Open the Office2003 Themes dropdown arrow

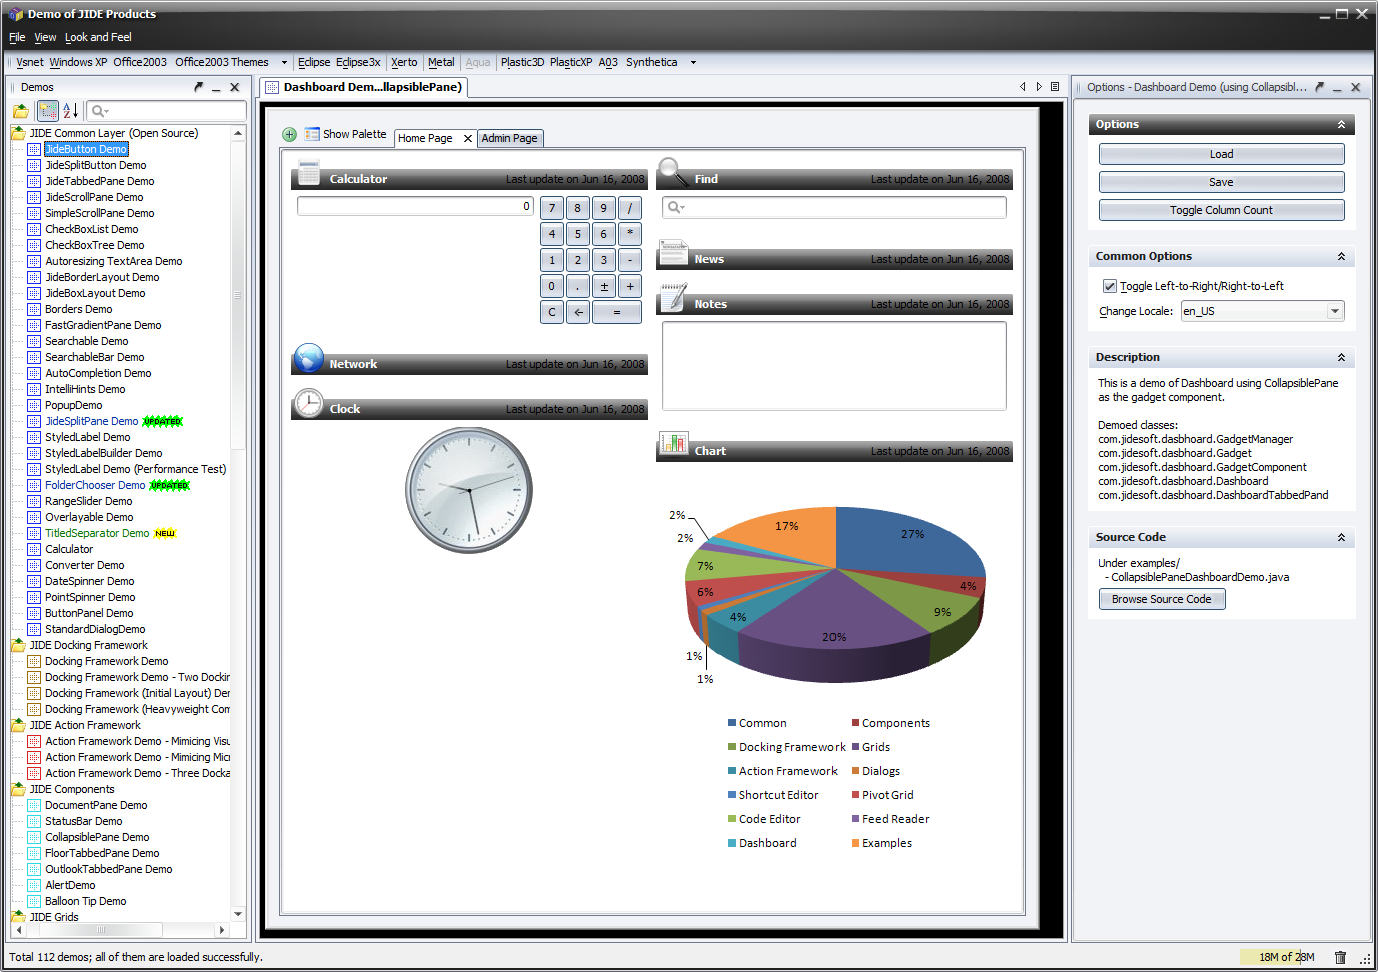click(x=284, y=62)
